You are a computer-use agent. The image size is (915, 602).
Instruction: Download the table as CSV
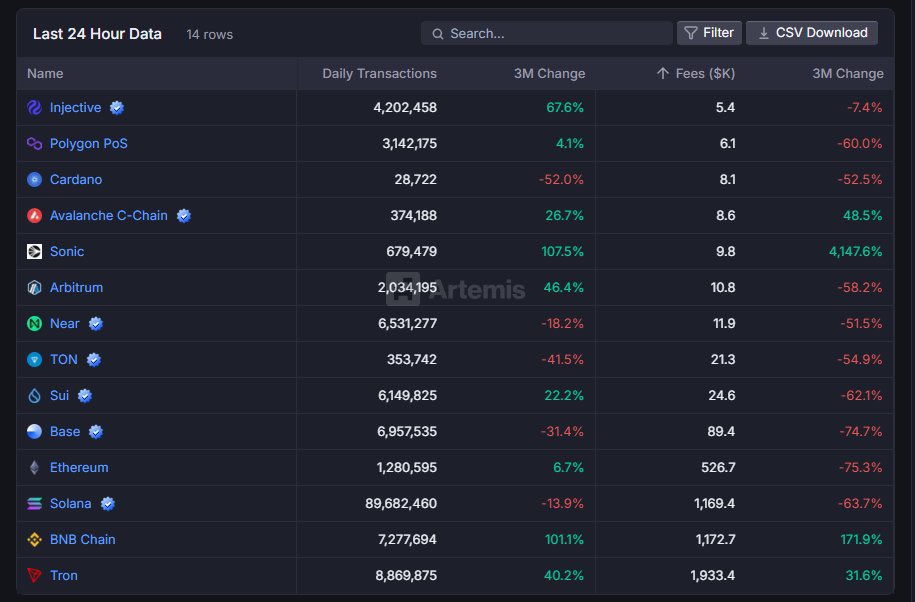pos(812,33)
